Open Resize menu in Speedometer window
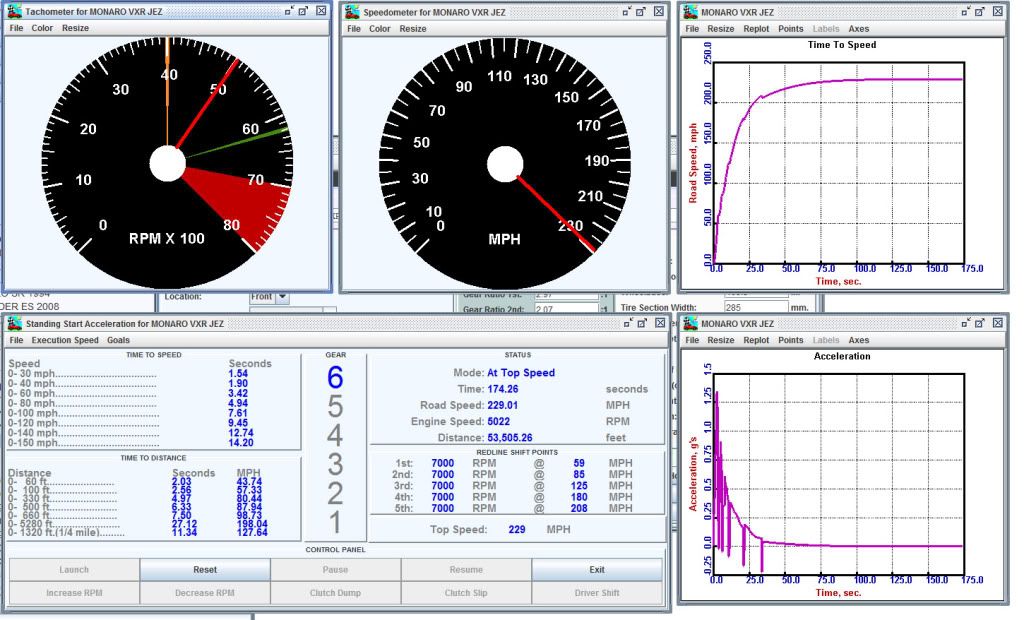 (413, 29)
